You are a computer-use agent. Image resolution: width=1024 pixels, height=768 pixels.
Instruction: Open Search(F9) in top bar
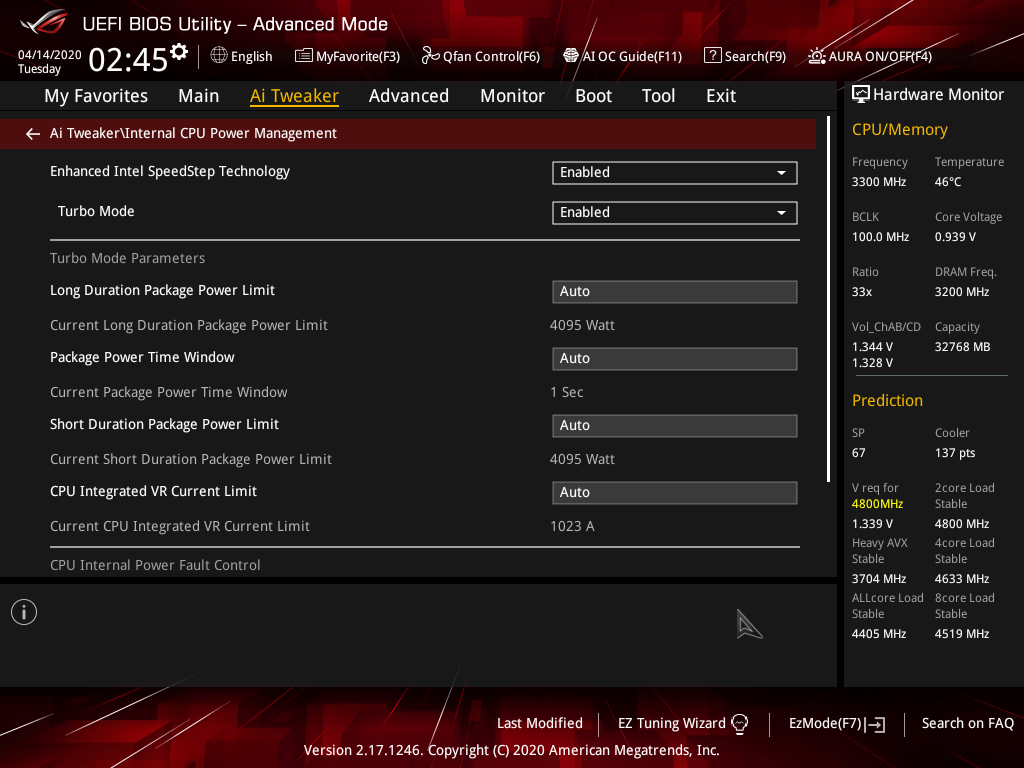click(x=745, y=56)
